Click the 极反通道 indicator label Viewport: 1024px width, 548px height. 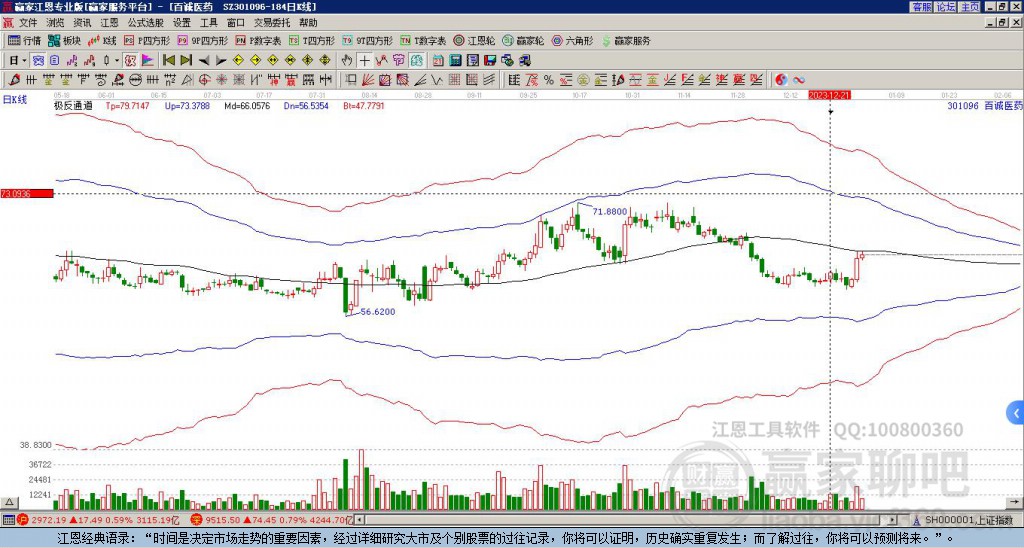click(x=73, y=105)
